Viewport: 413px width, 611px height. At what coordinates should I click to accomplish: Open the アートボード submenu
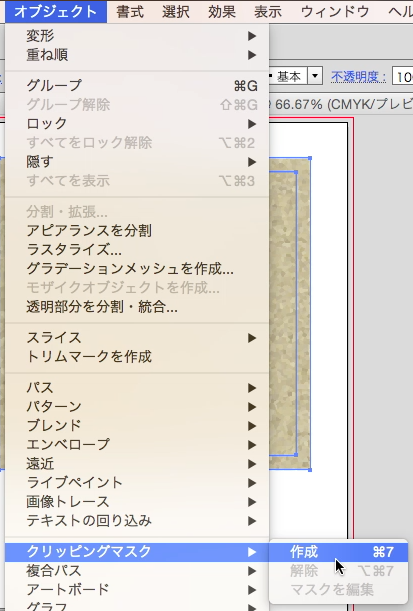coord(137,590)
